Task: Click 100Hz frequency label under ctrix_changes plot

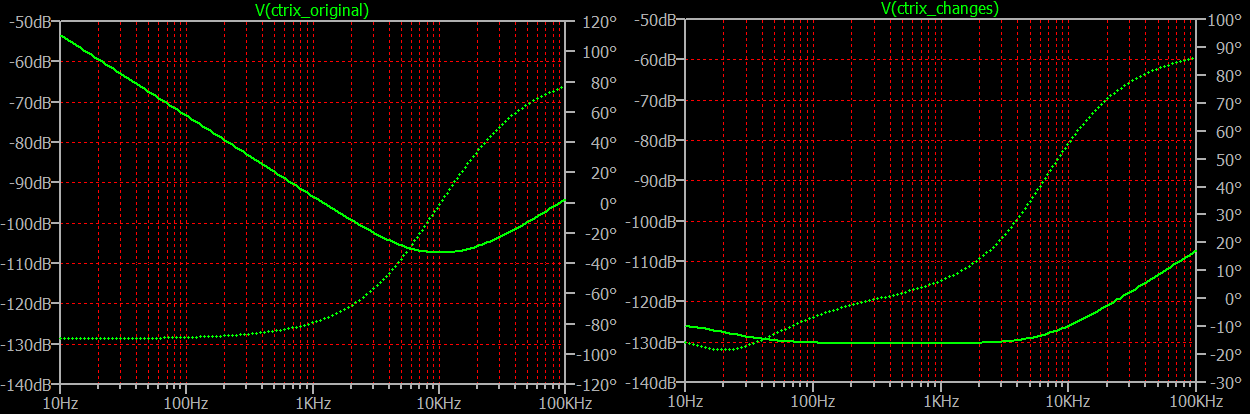Action: [813, 402]
